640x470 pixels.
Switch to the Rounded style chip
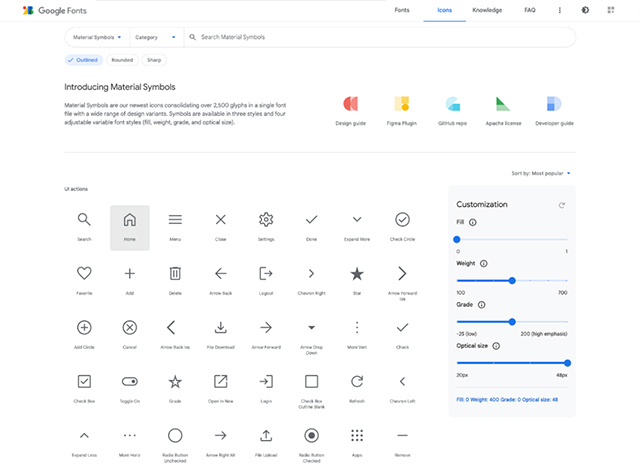122,60
